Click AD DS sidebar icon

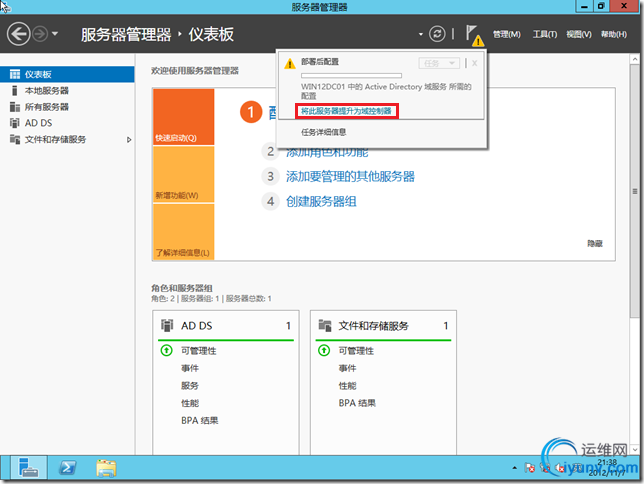click(x=15, y=123)
